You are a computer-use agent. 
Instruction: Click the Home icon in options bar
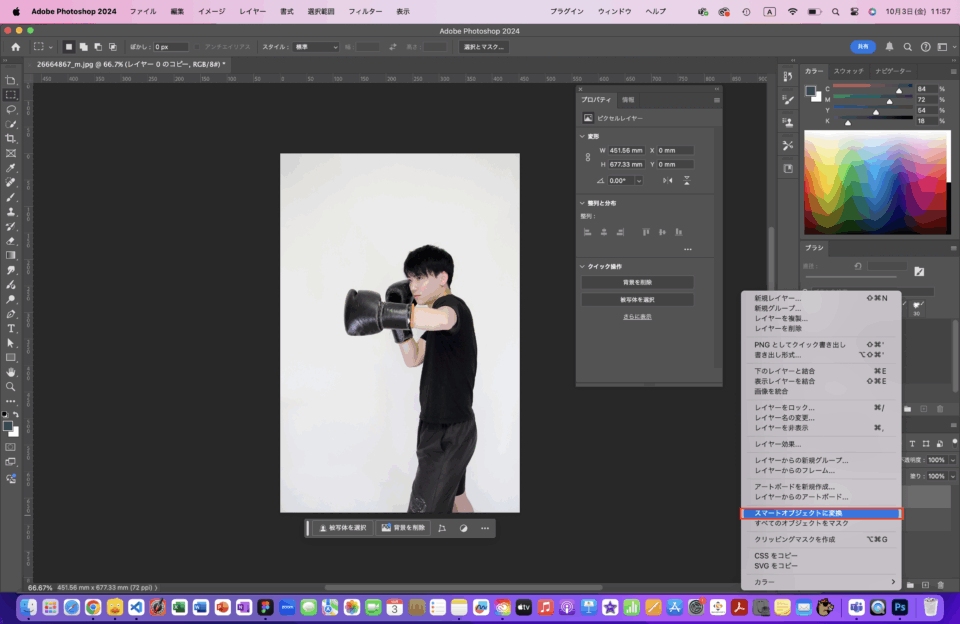pos(15,47)
